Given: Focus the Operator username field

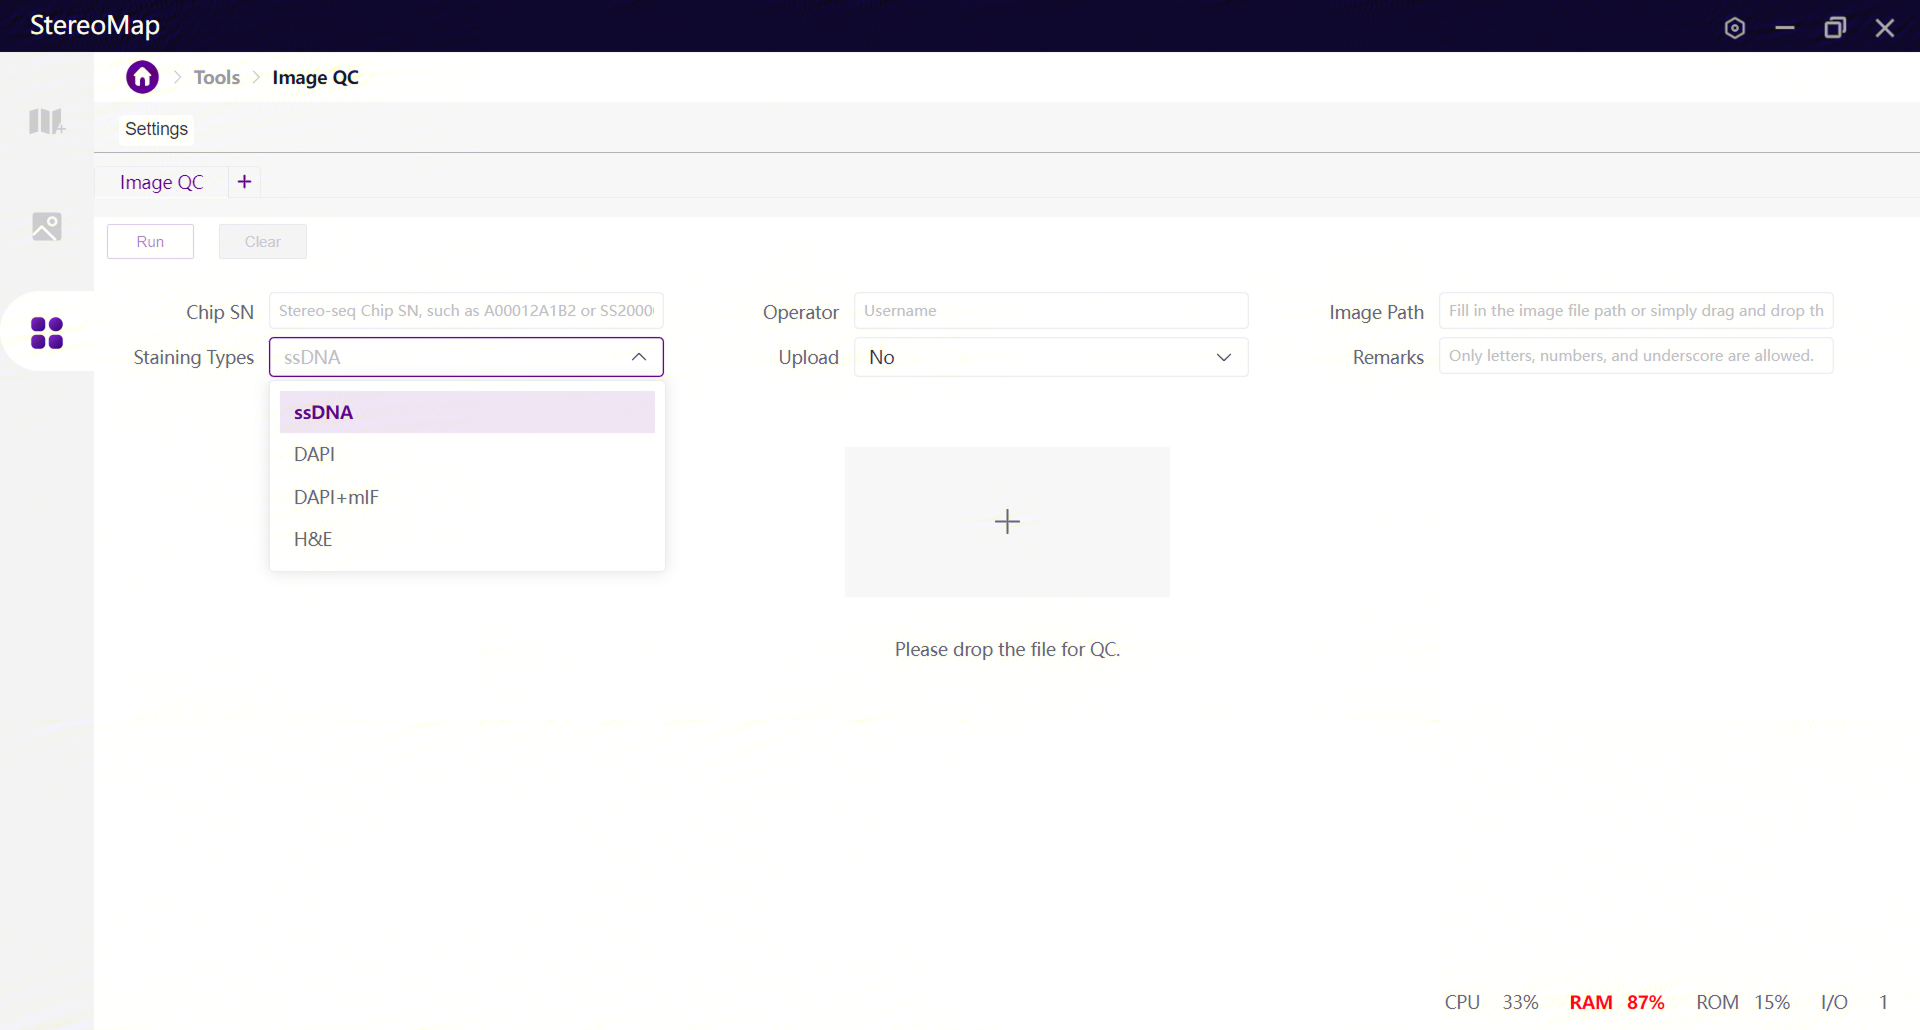Looking at the screenshot, I should click(1051, 310).
